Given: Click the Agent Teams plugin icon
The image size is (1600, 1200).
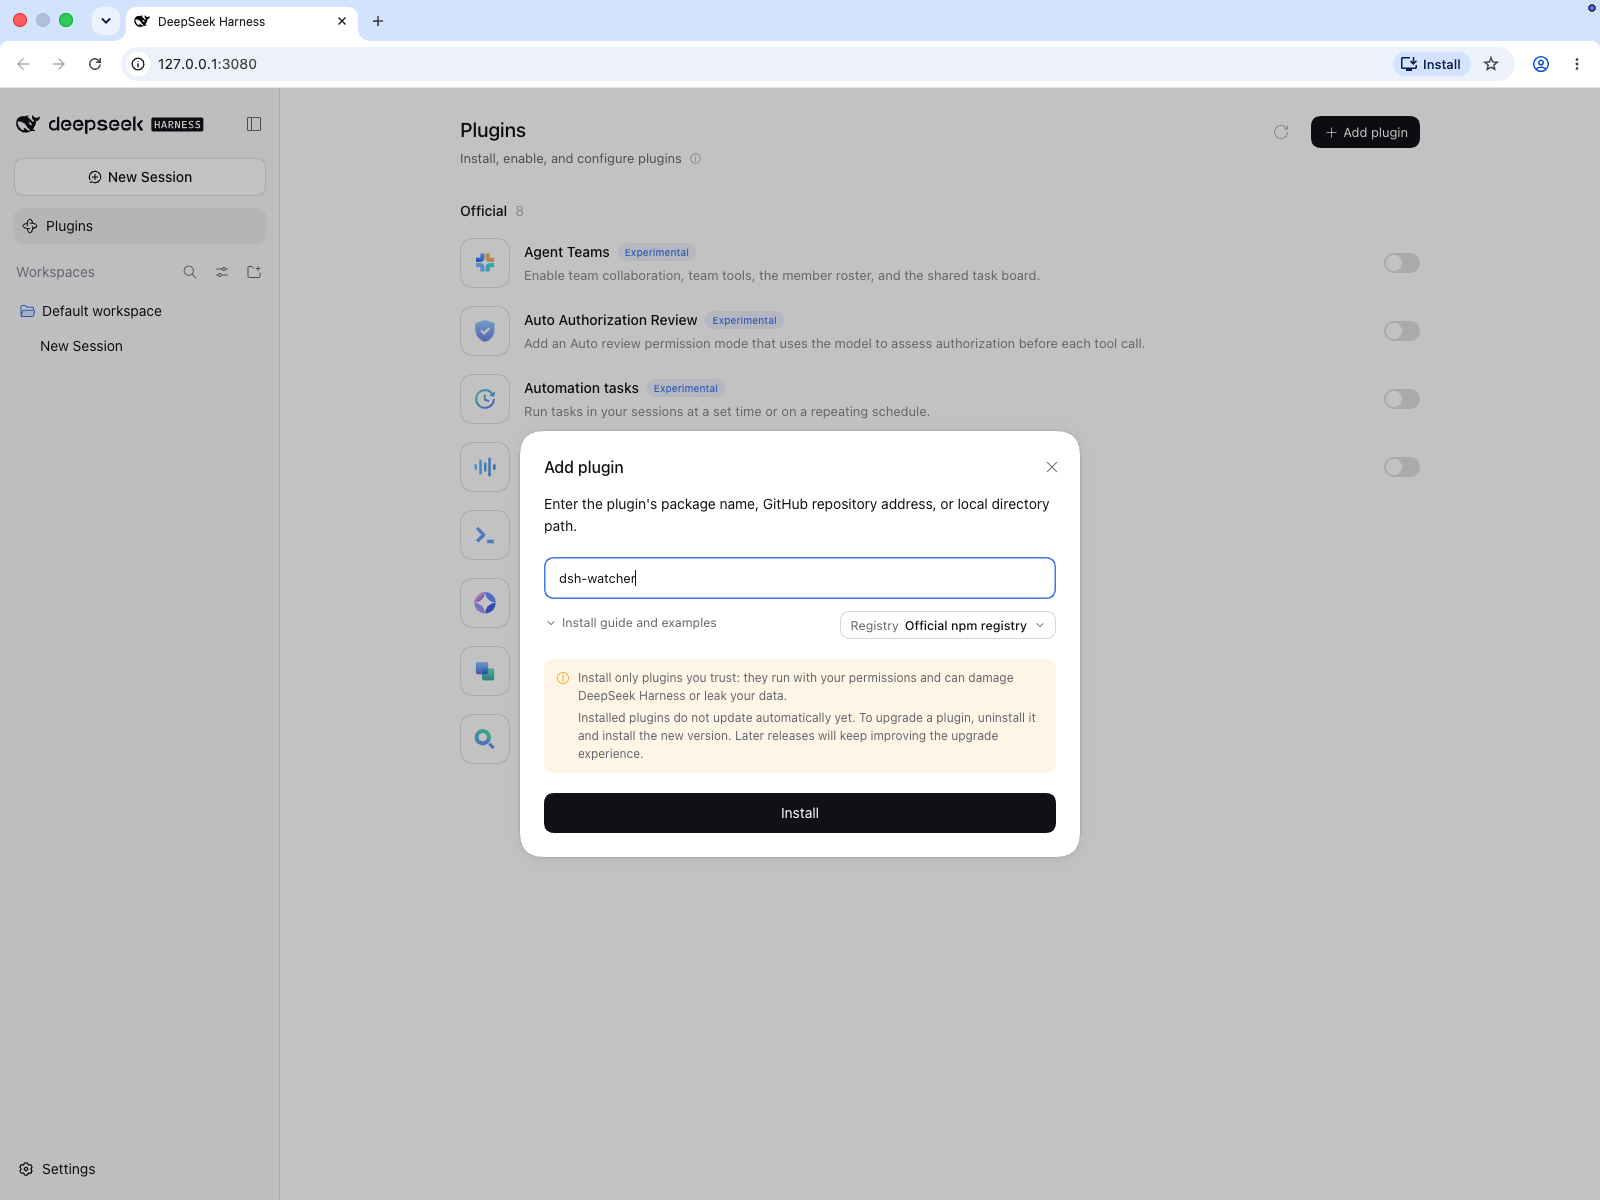Looking at the screenshot, I should 485,263.
